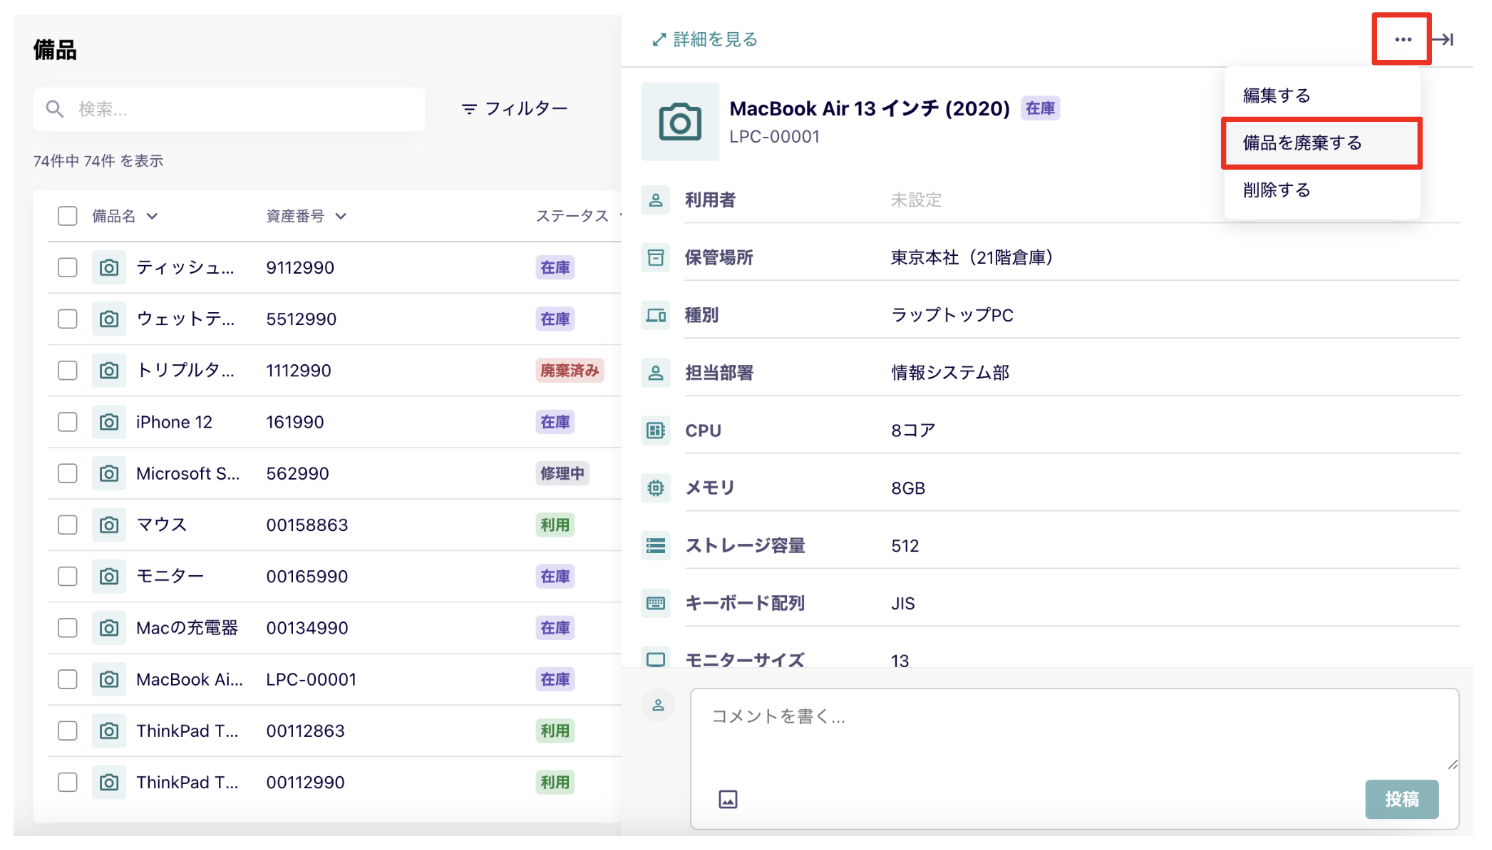Click the camera icon in マウス row

tap(109, 525)
